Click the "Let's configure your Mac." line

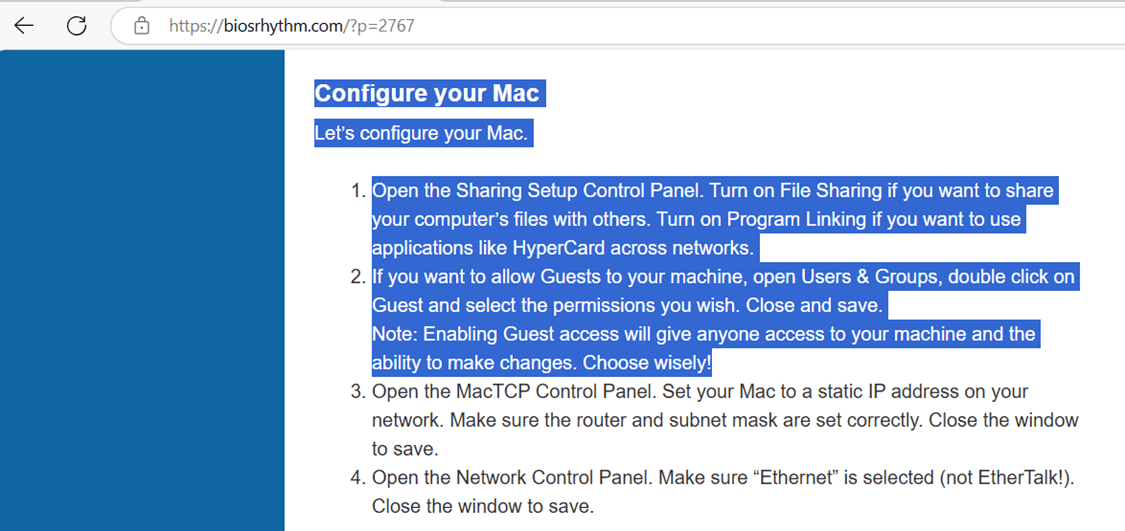coord(422,133)
